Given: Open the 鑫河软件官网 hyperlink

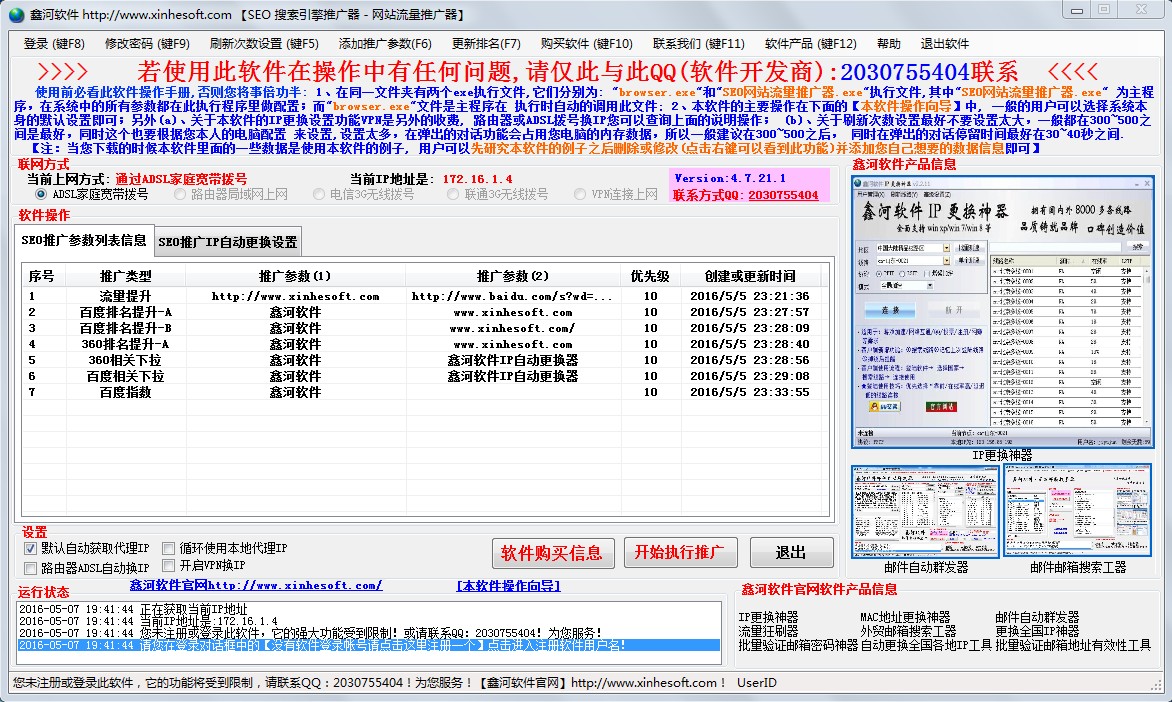Looking at the screenshot, I should [256, 586].
